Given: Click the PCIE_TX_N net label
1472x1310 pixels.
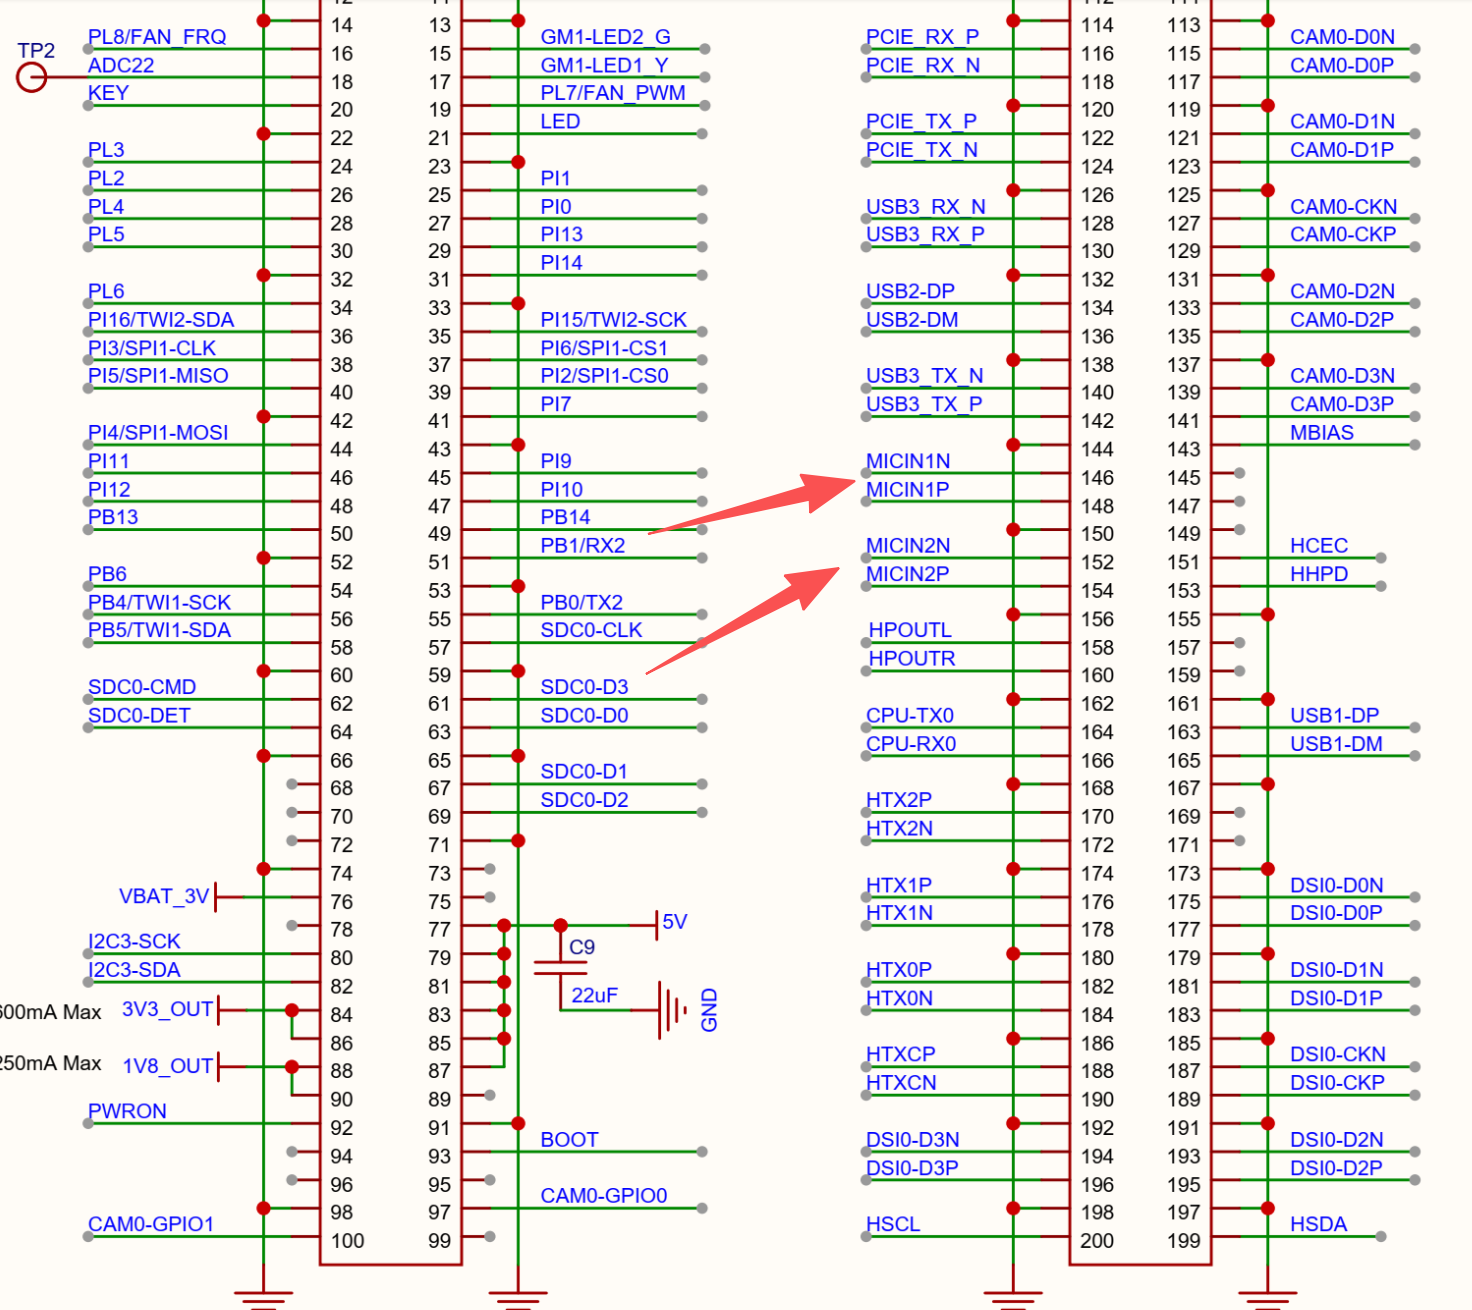Looking at the screenshot, I should (921, 150).
